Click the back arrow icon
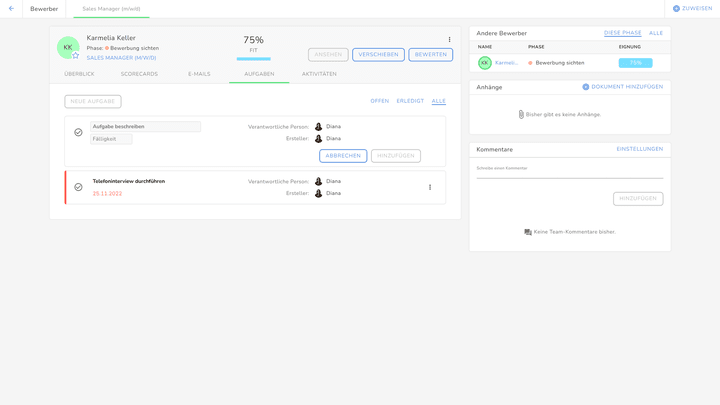720x405 pixels. [x=11, y=8]
